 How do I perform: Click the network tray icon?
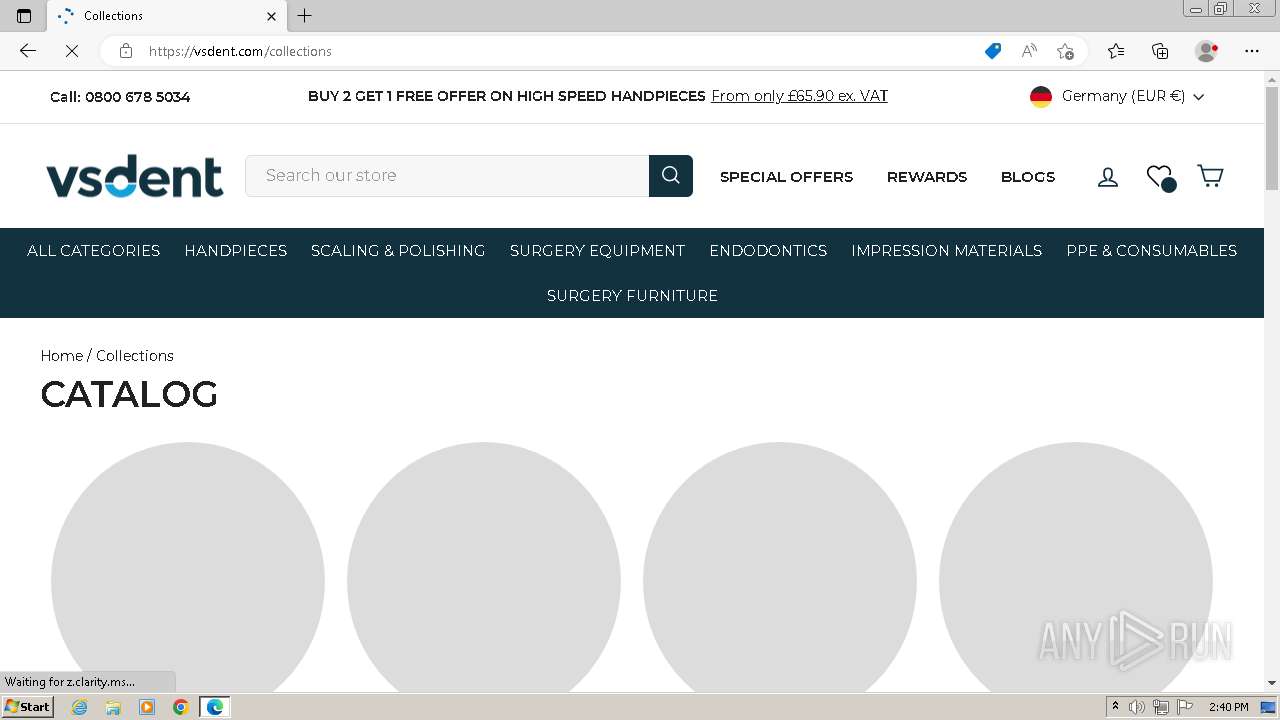click(x=1161, y=707)
